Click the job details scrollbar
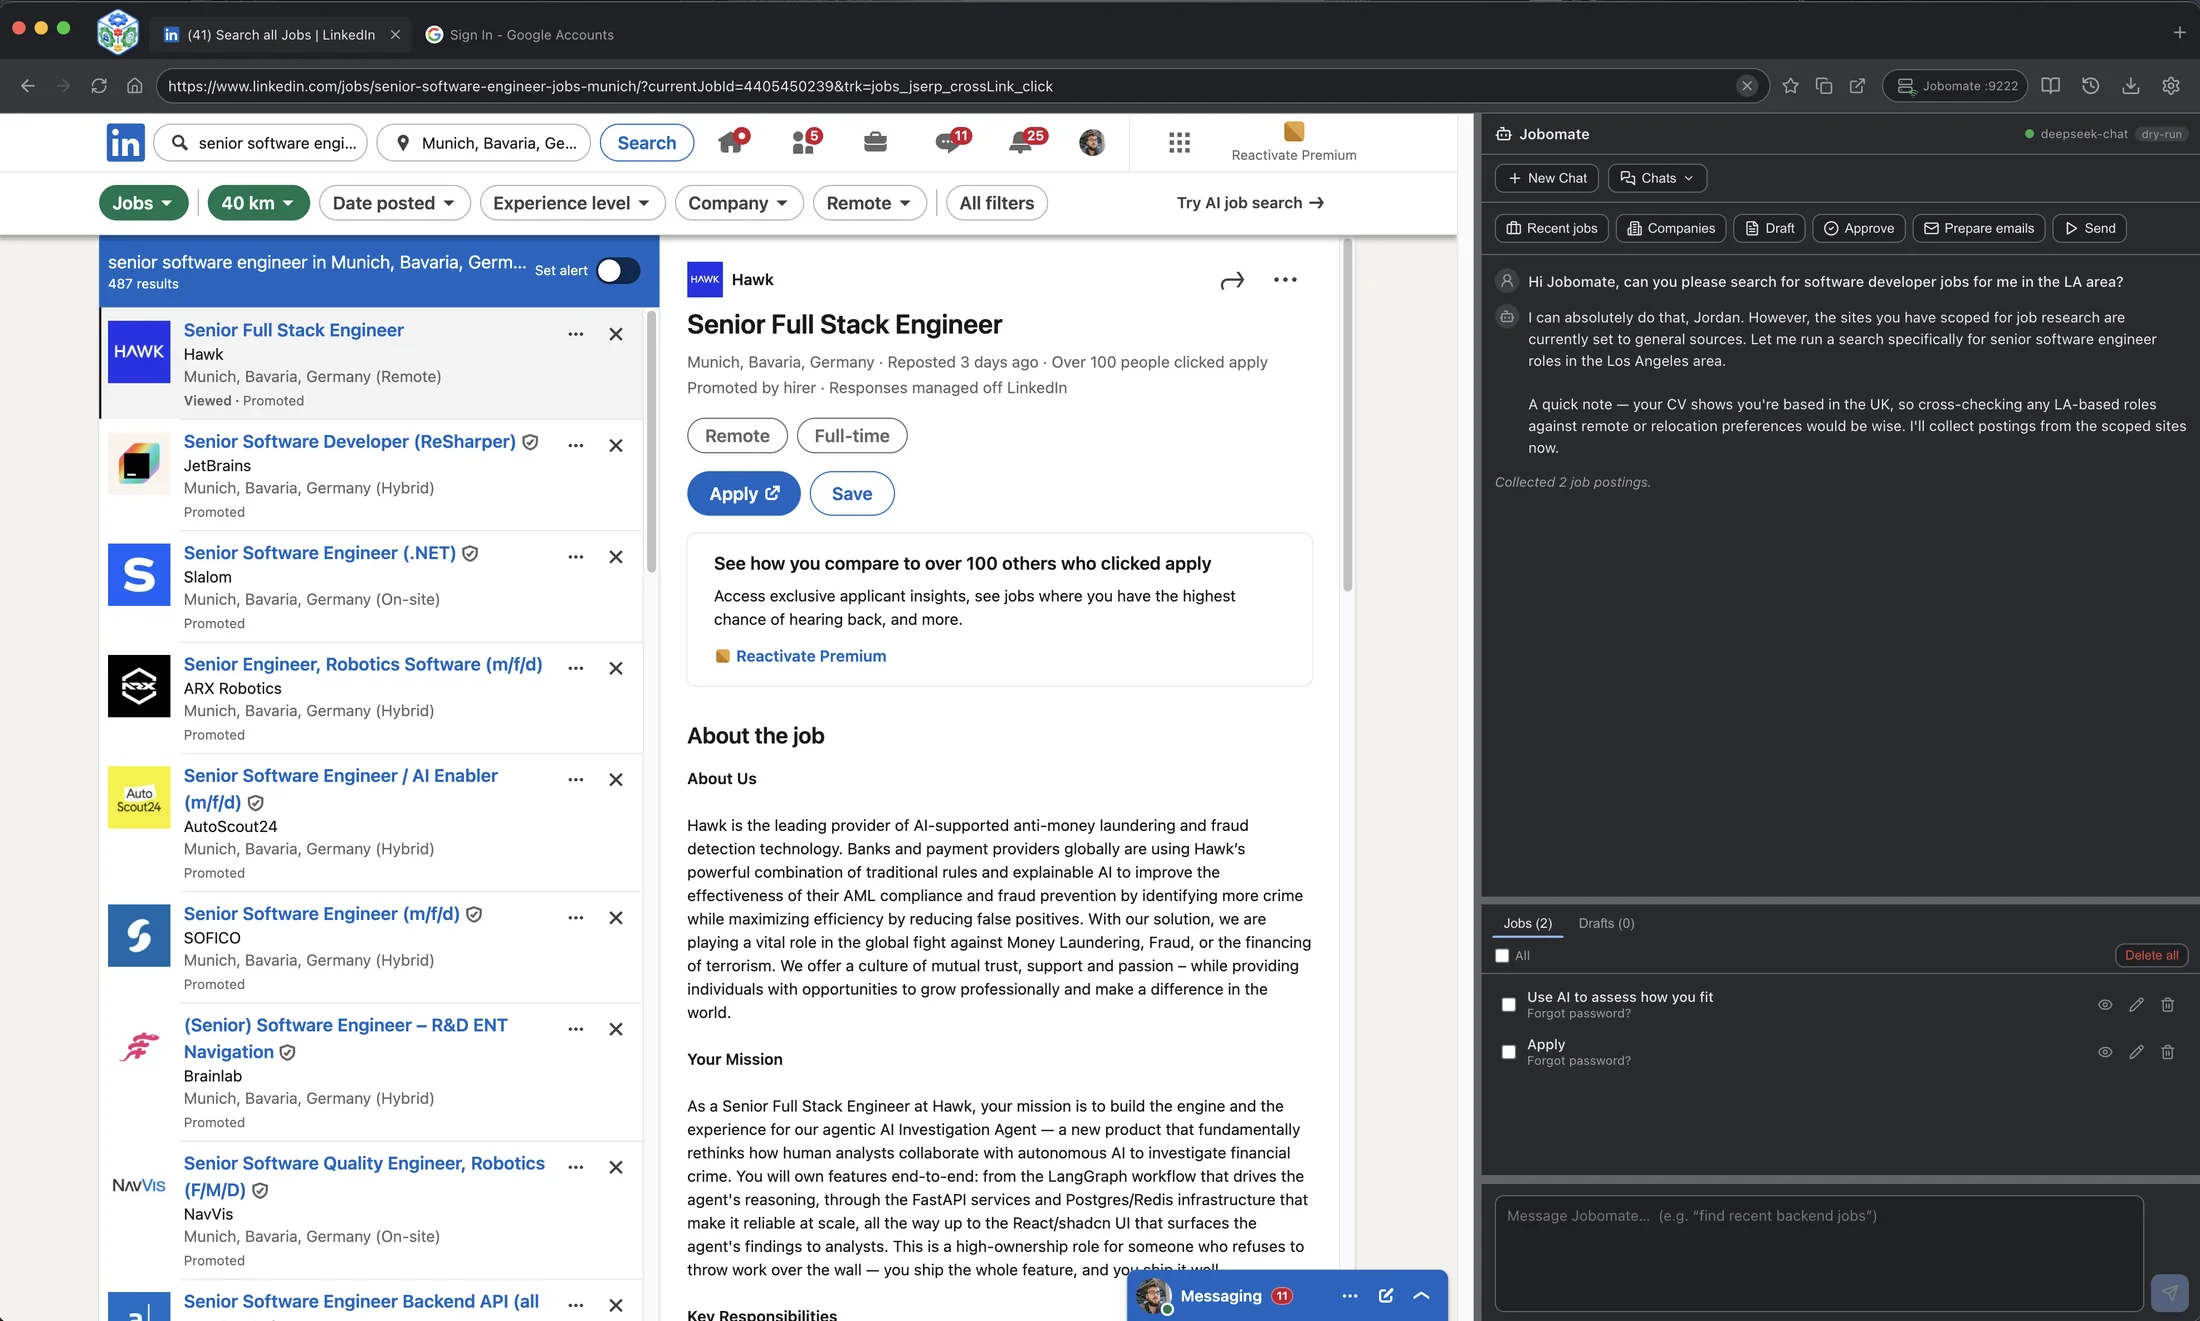Viewport: 2200px width, 1321px height. tap(1348, 416)
